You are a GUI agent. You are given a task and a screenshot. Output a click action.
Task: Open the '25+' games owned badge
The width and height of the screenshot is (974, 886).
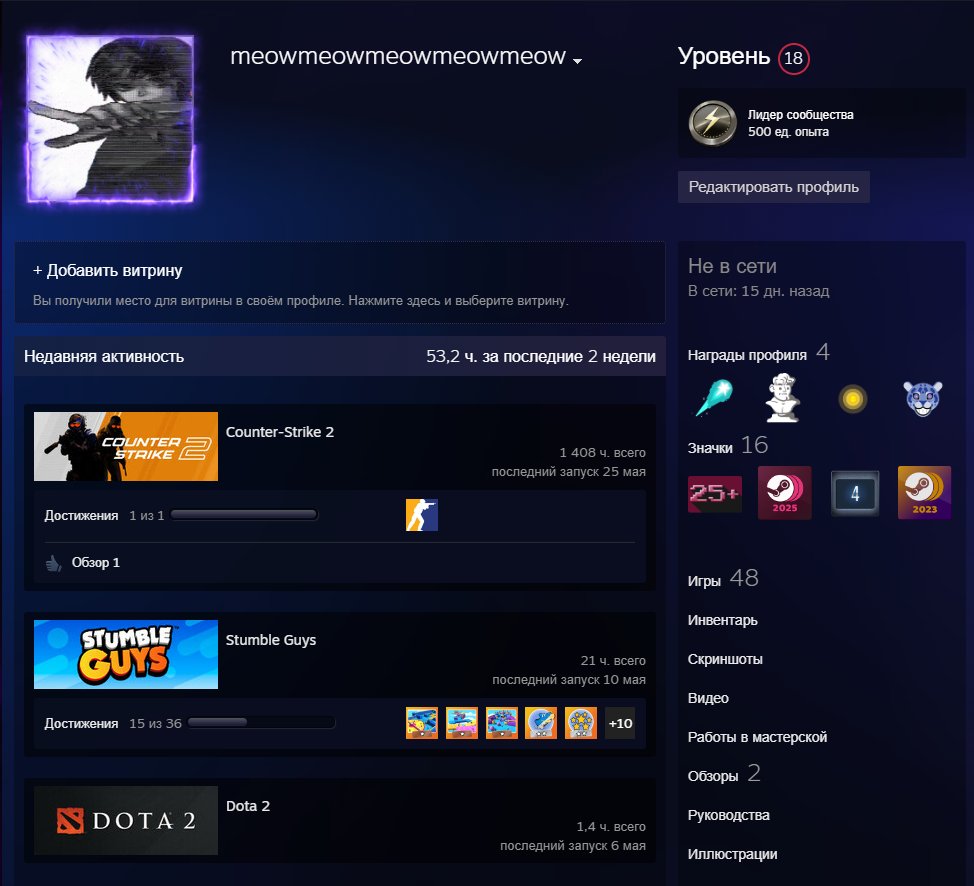click(714, 493)
